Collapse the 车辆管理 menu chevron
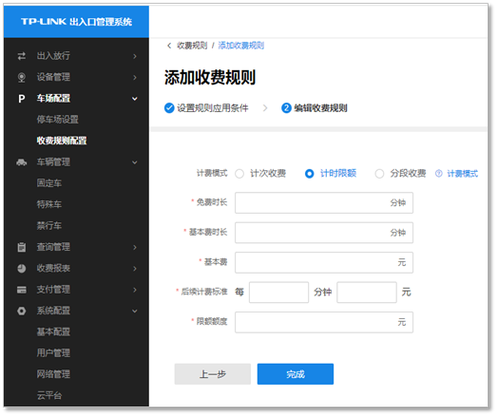Screen dimensions: 497x416 (135, 163)
